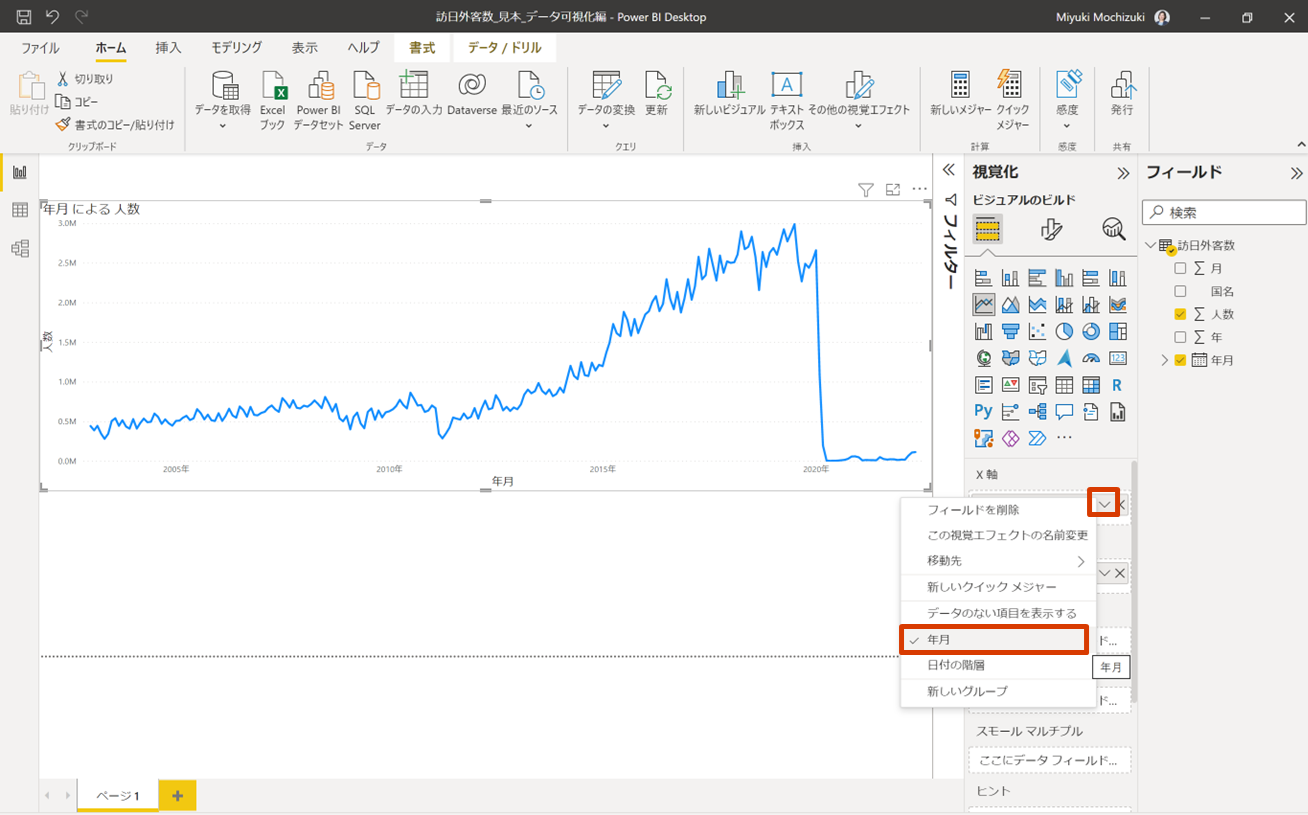Select the Python visual (Py)
The image size is (1308, 815).
(x=984, y=411)
